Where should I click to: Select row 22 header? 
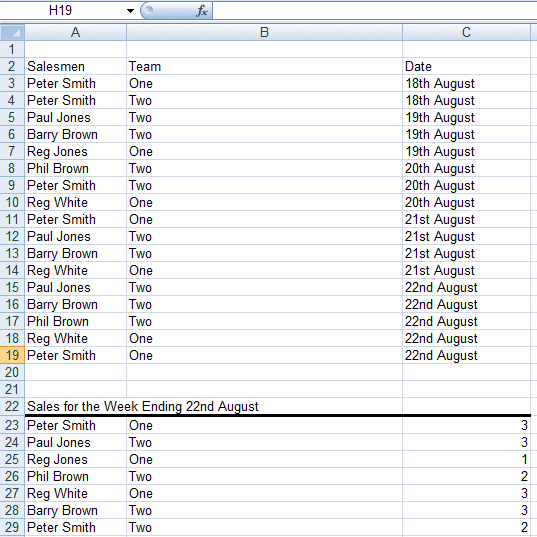coord(12,406)
